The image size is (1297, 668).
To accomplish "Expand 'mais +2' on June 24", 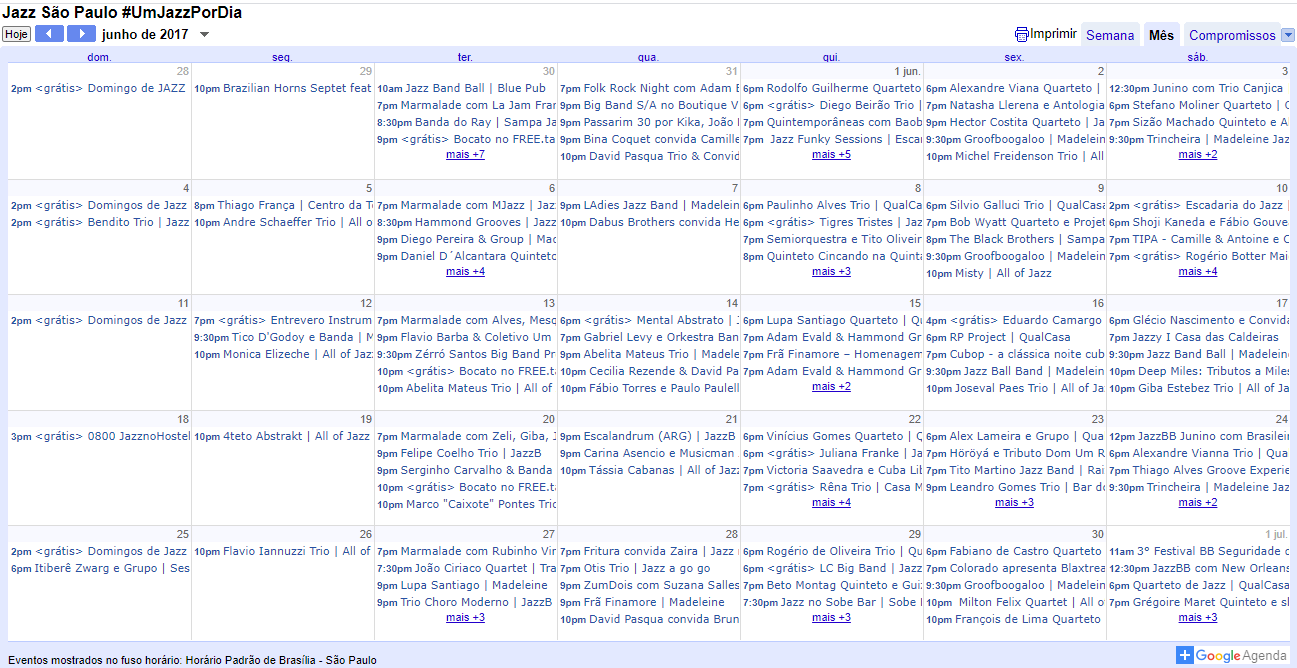I will point(1198,503).
